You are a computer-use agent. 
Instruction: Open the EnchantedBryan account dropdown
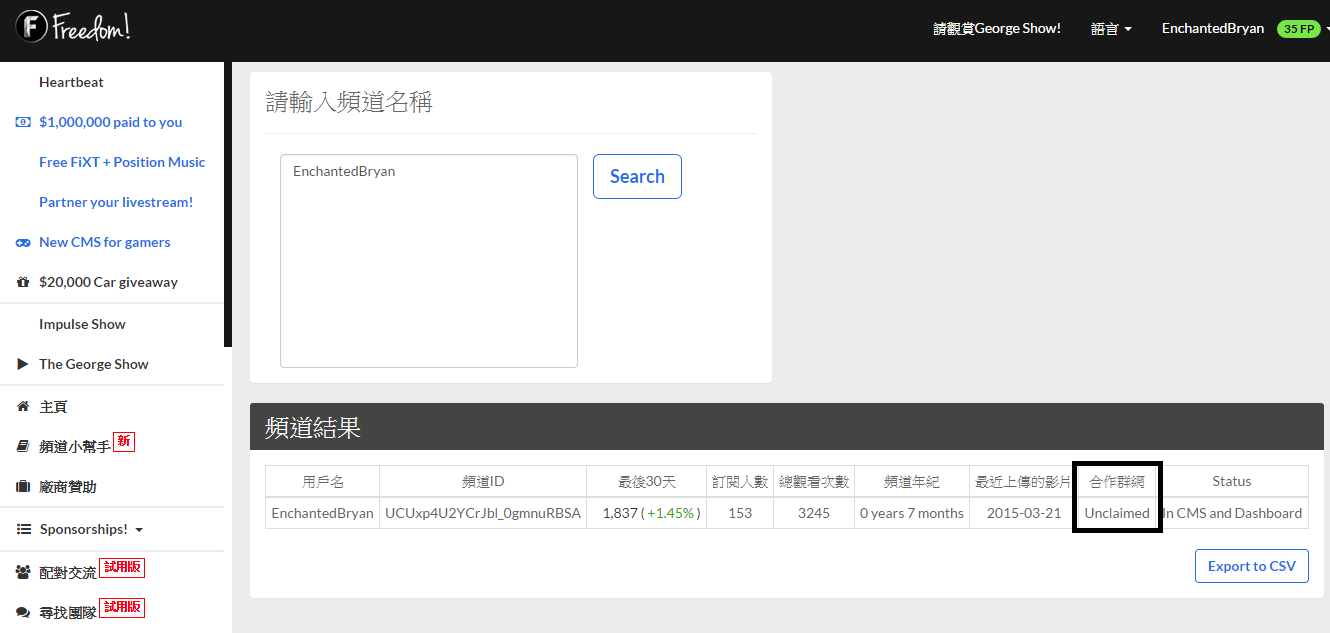pos(1212,29)
